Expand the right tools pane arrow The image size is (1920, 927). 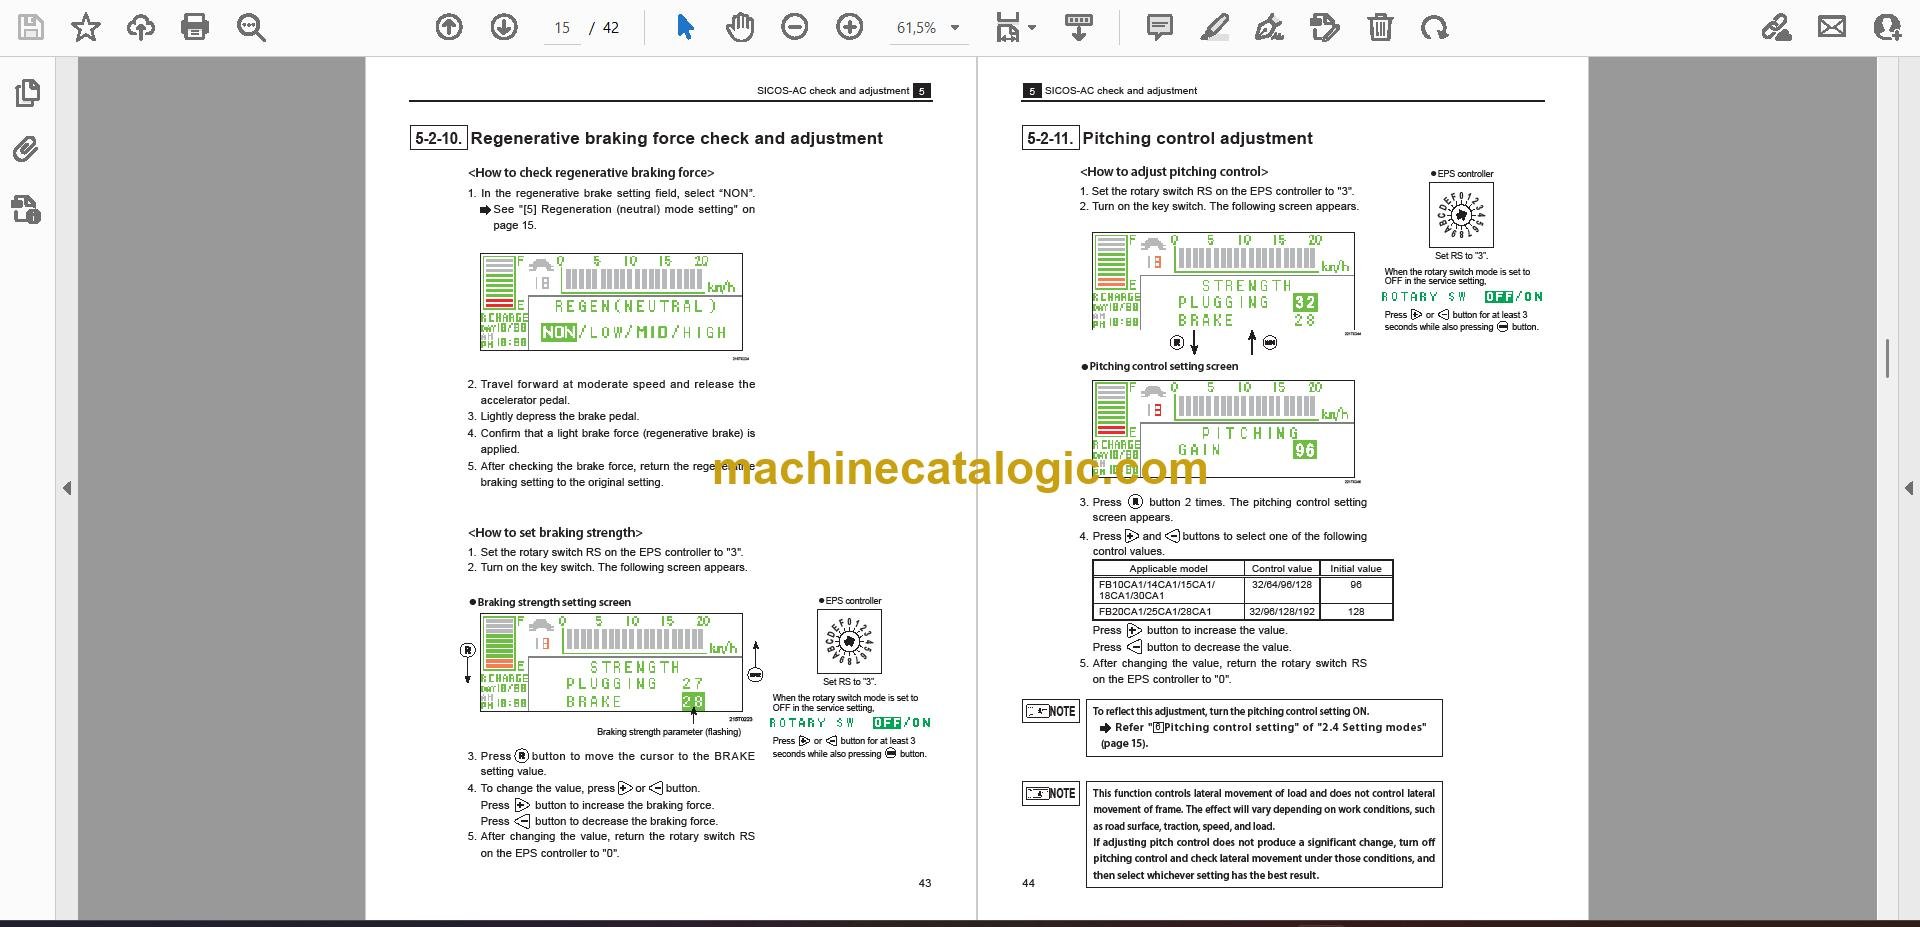[1909, 488]
